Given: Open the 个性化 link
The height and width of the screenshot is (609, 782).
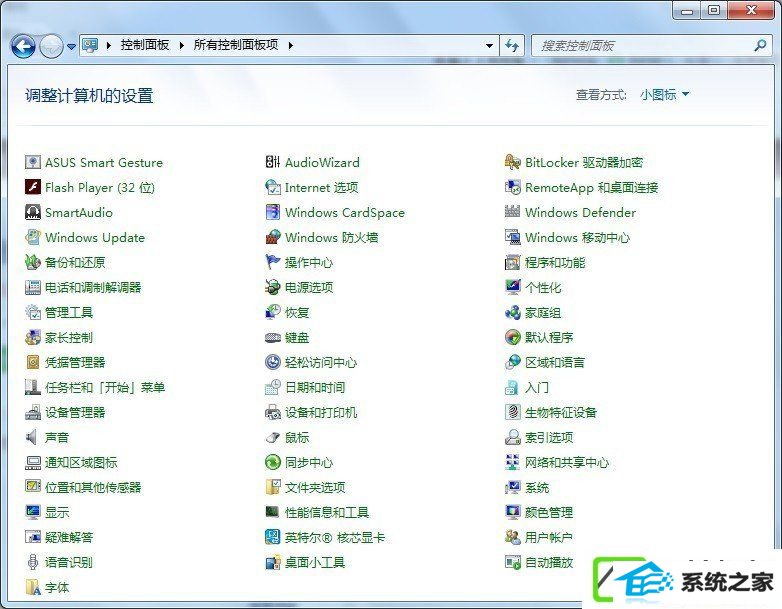Looking at the screenshot, I should tap(543, 287).
